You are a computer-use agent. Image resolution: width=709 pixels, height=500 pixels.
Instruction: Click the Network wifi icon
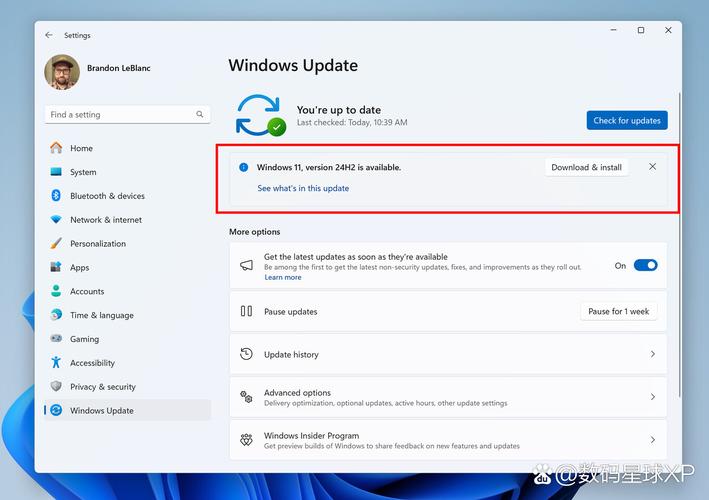pos(56,220)
